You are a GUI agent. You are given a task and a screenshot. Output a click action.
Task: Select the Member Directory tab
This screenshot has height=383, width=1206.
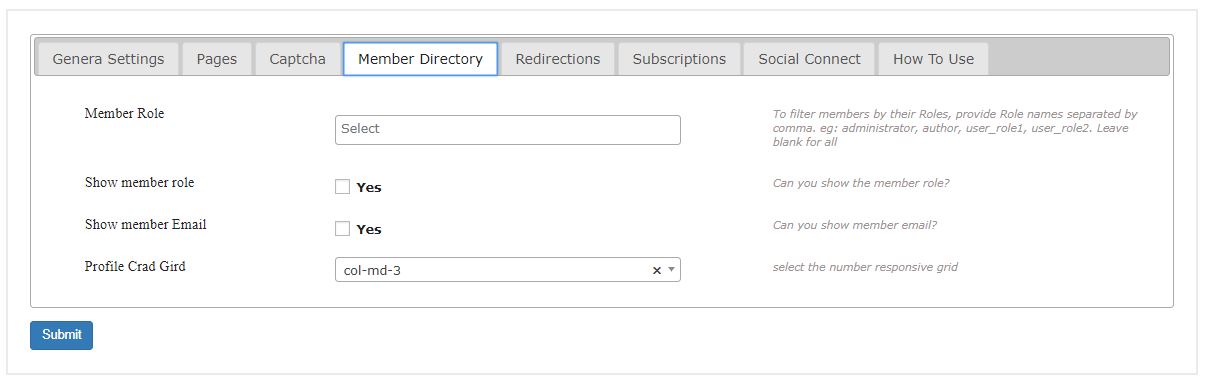coord(420,59)
